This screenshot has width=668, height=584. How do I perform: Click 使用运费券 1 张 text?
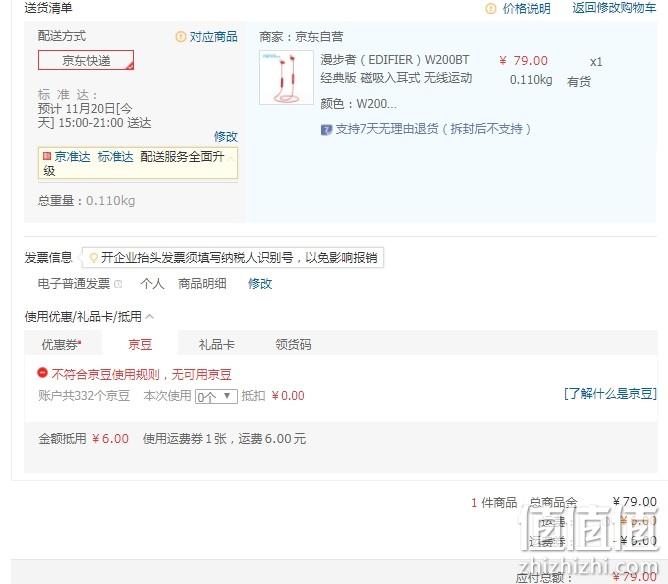[185, 439]
